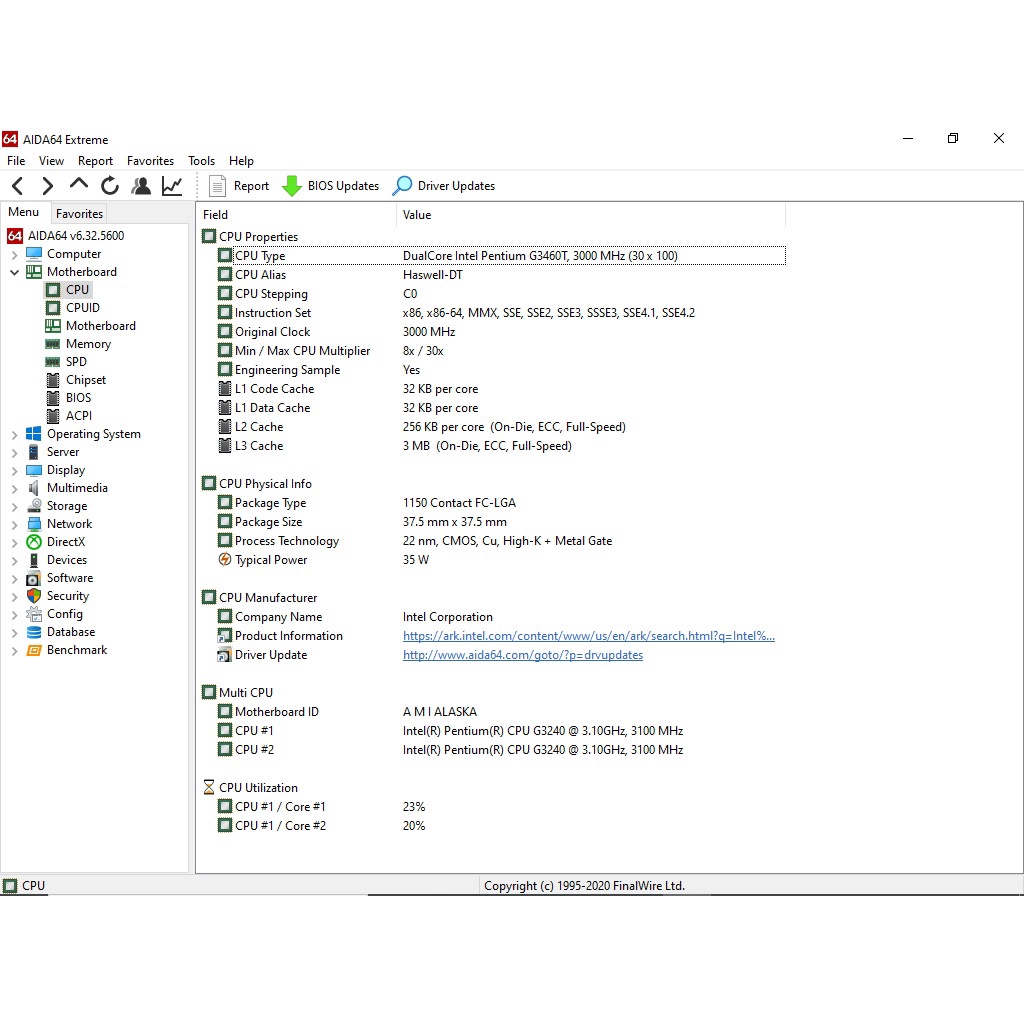Select the CPUID tree item
This screenshot has width=1024, height=1024.
click(x=82, y=308)
